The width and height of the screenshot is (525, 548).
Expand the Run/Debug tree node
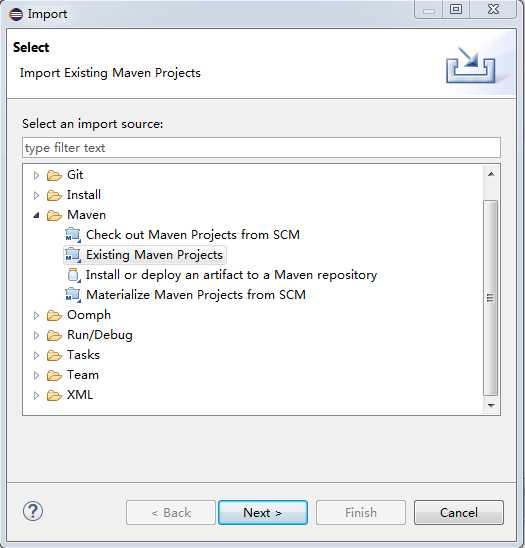(36, 336)
